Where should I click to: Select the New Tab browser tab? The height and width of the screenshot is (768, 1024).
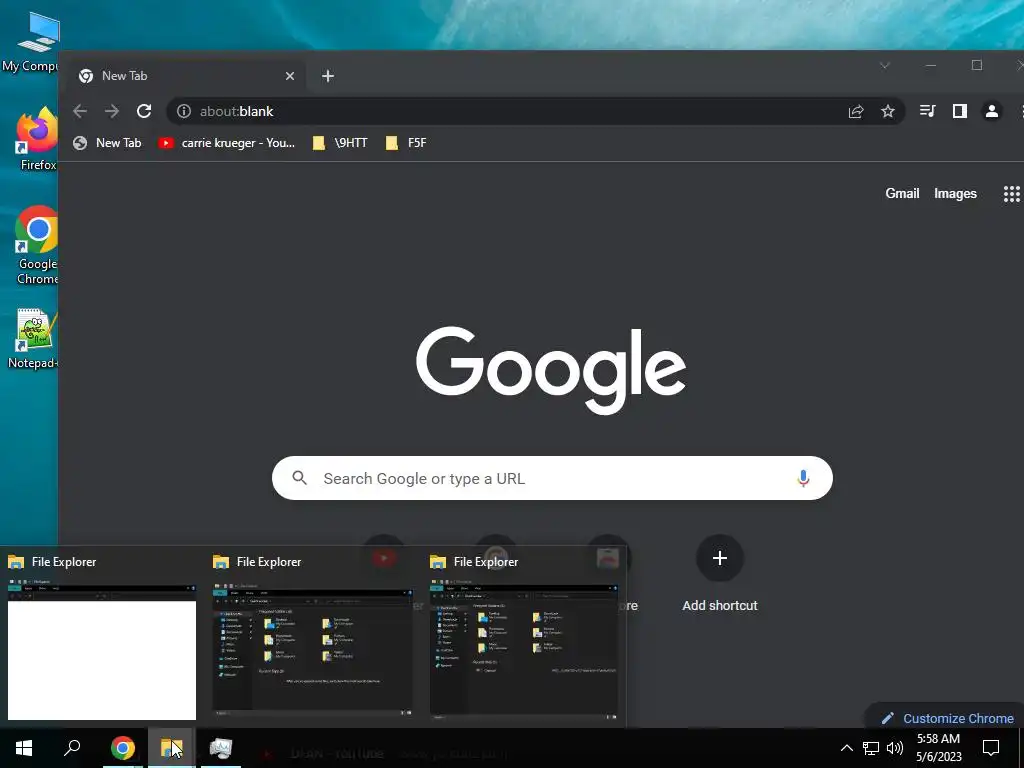click(186, 76)
